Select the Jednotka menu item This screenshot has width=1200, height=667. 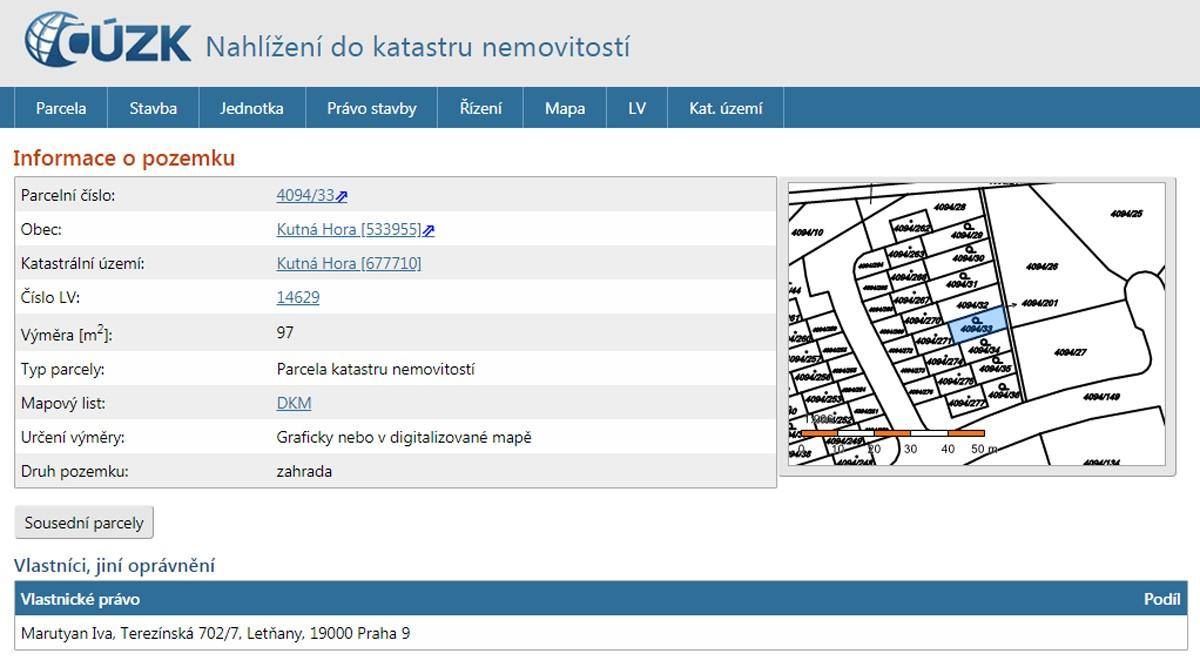pos(252,108)
